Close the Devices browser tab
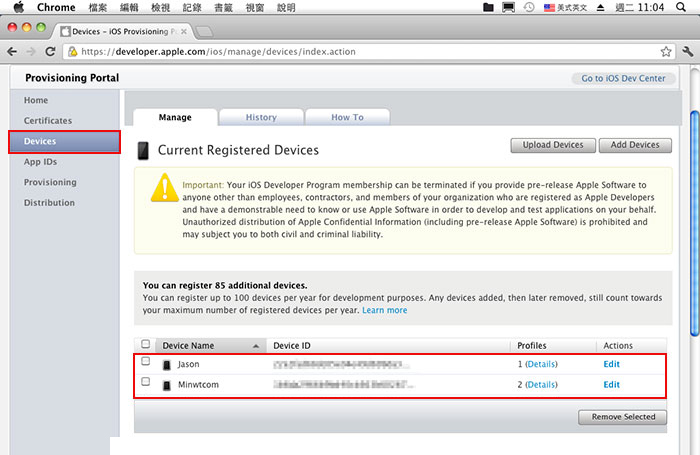Viewport: 700px width, 455px height. 183,32
